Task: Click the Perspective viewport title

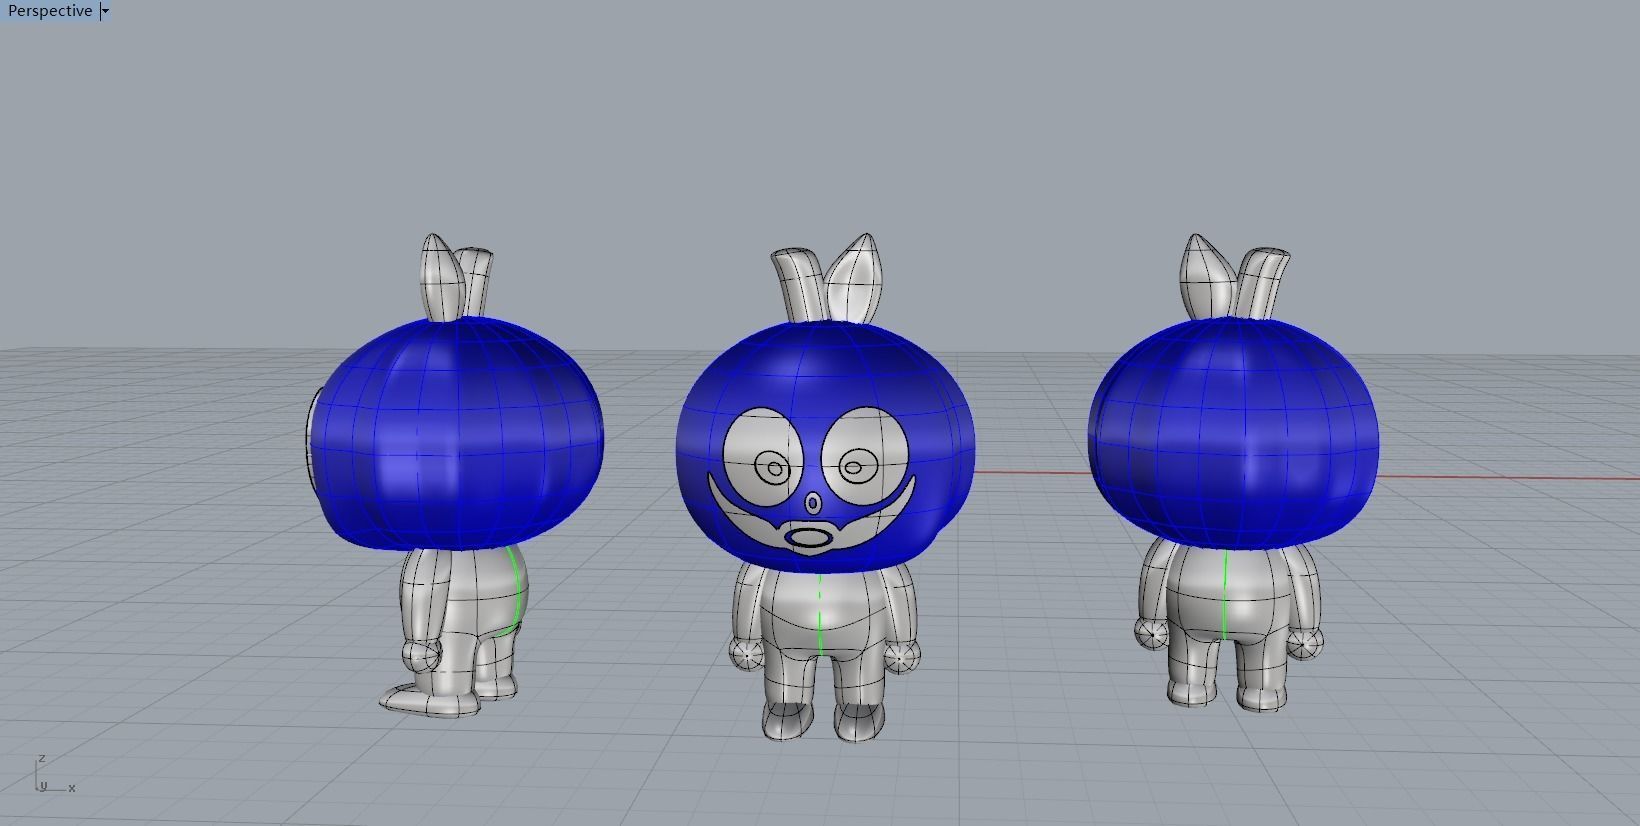Action: click(x=50, y=11)
